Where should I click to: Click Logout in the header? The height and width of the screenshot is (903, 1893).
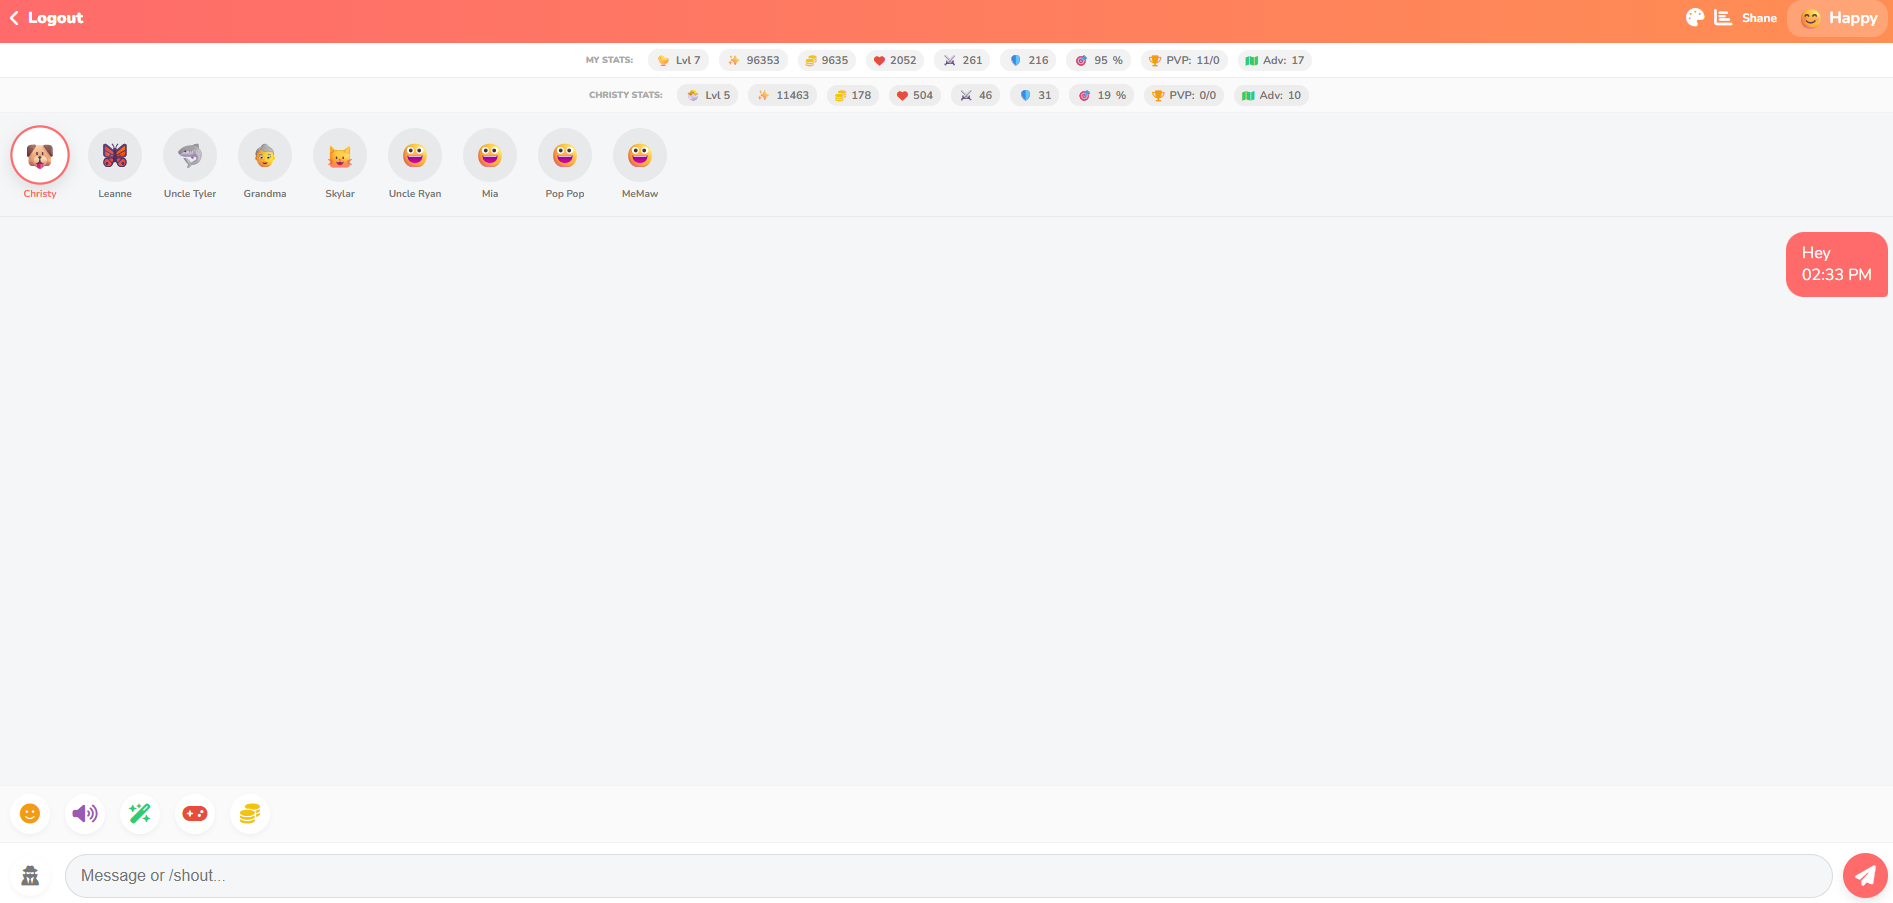click(46, 18)
